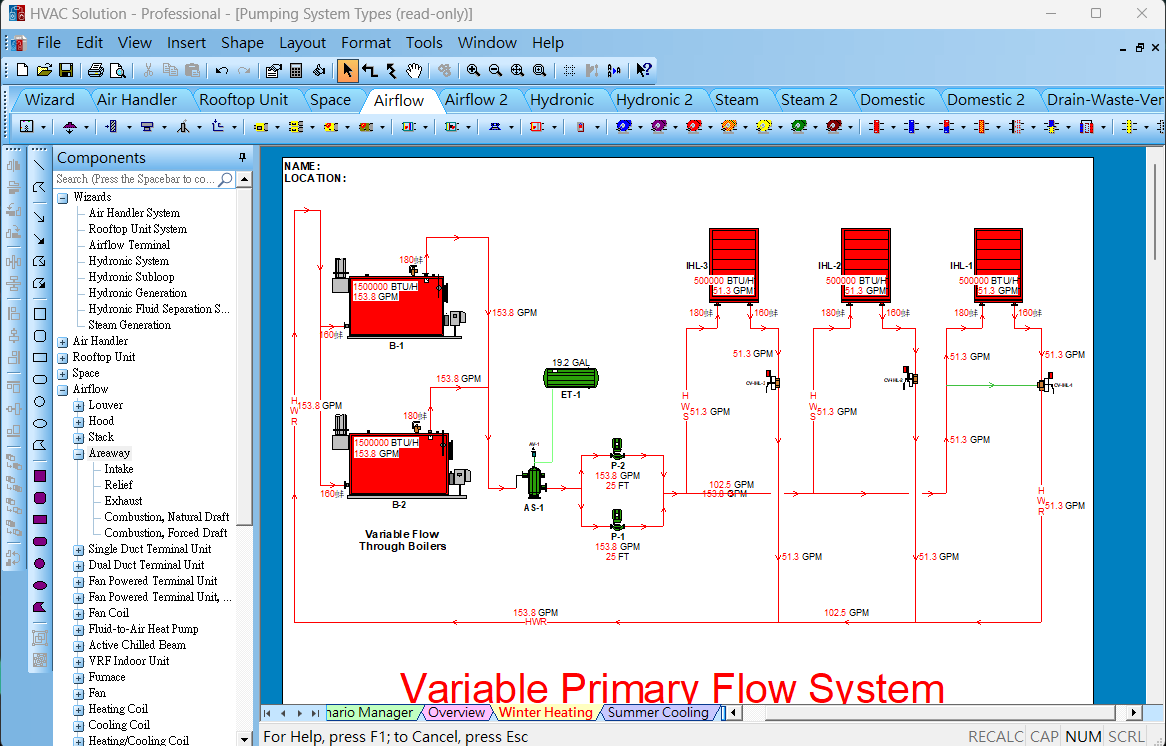Open the Summer Cooling sheet tab
This screenshot has width=1166, height=746.
[658, 713]
